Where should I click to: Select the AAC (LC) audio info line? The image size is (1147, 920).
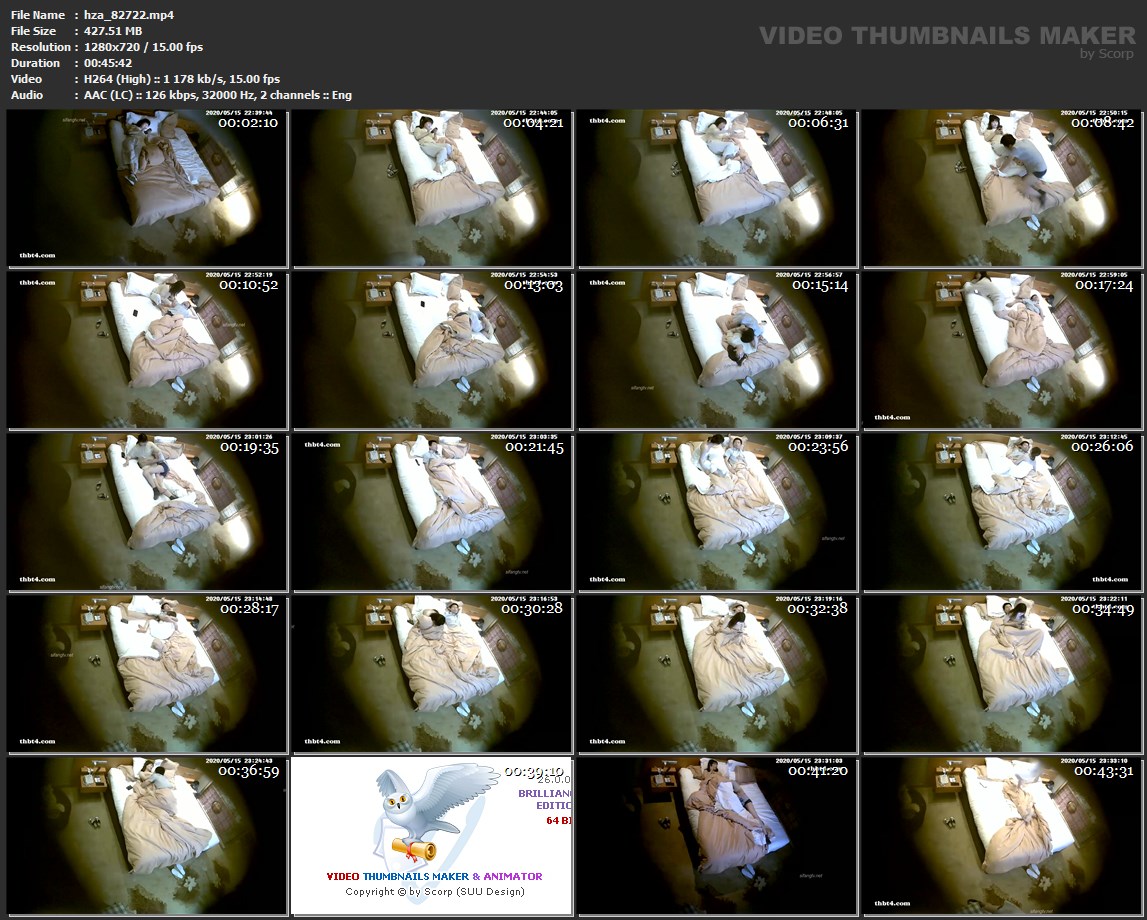click(217, 95)
